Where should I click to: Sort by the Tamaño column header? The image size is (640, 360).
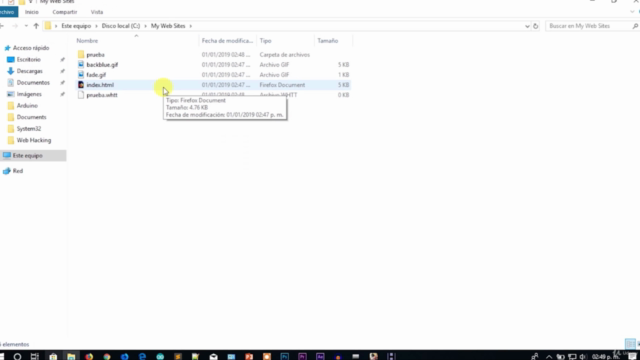[328, 41]
